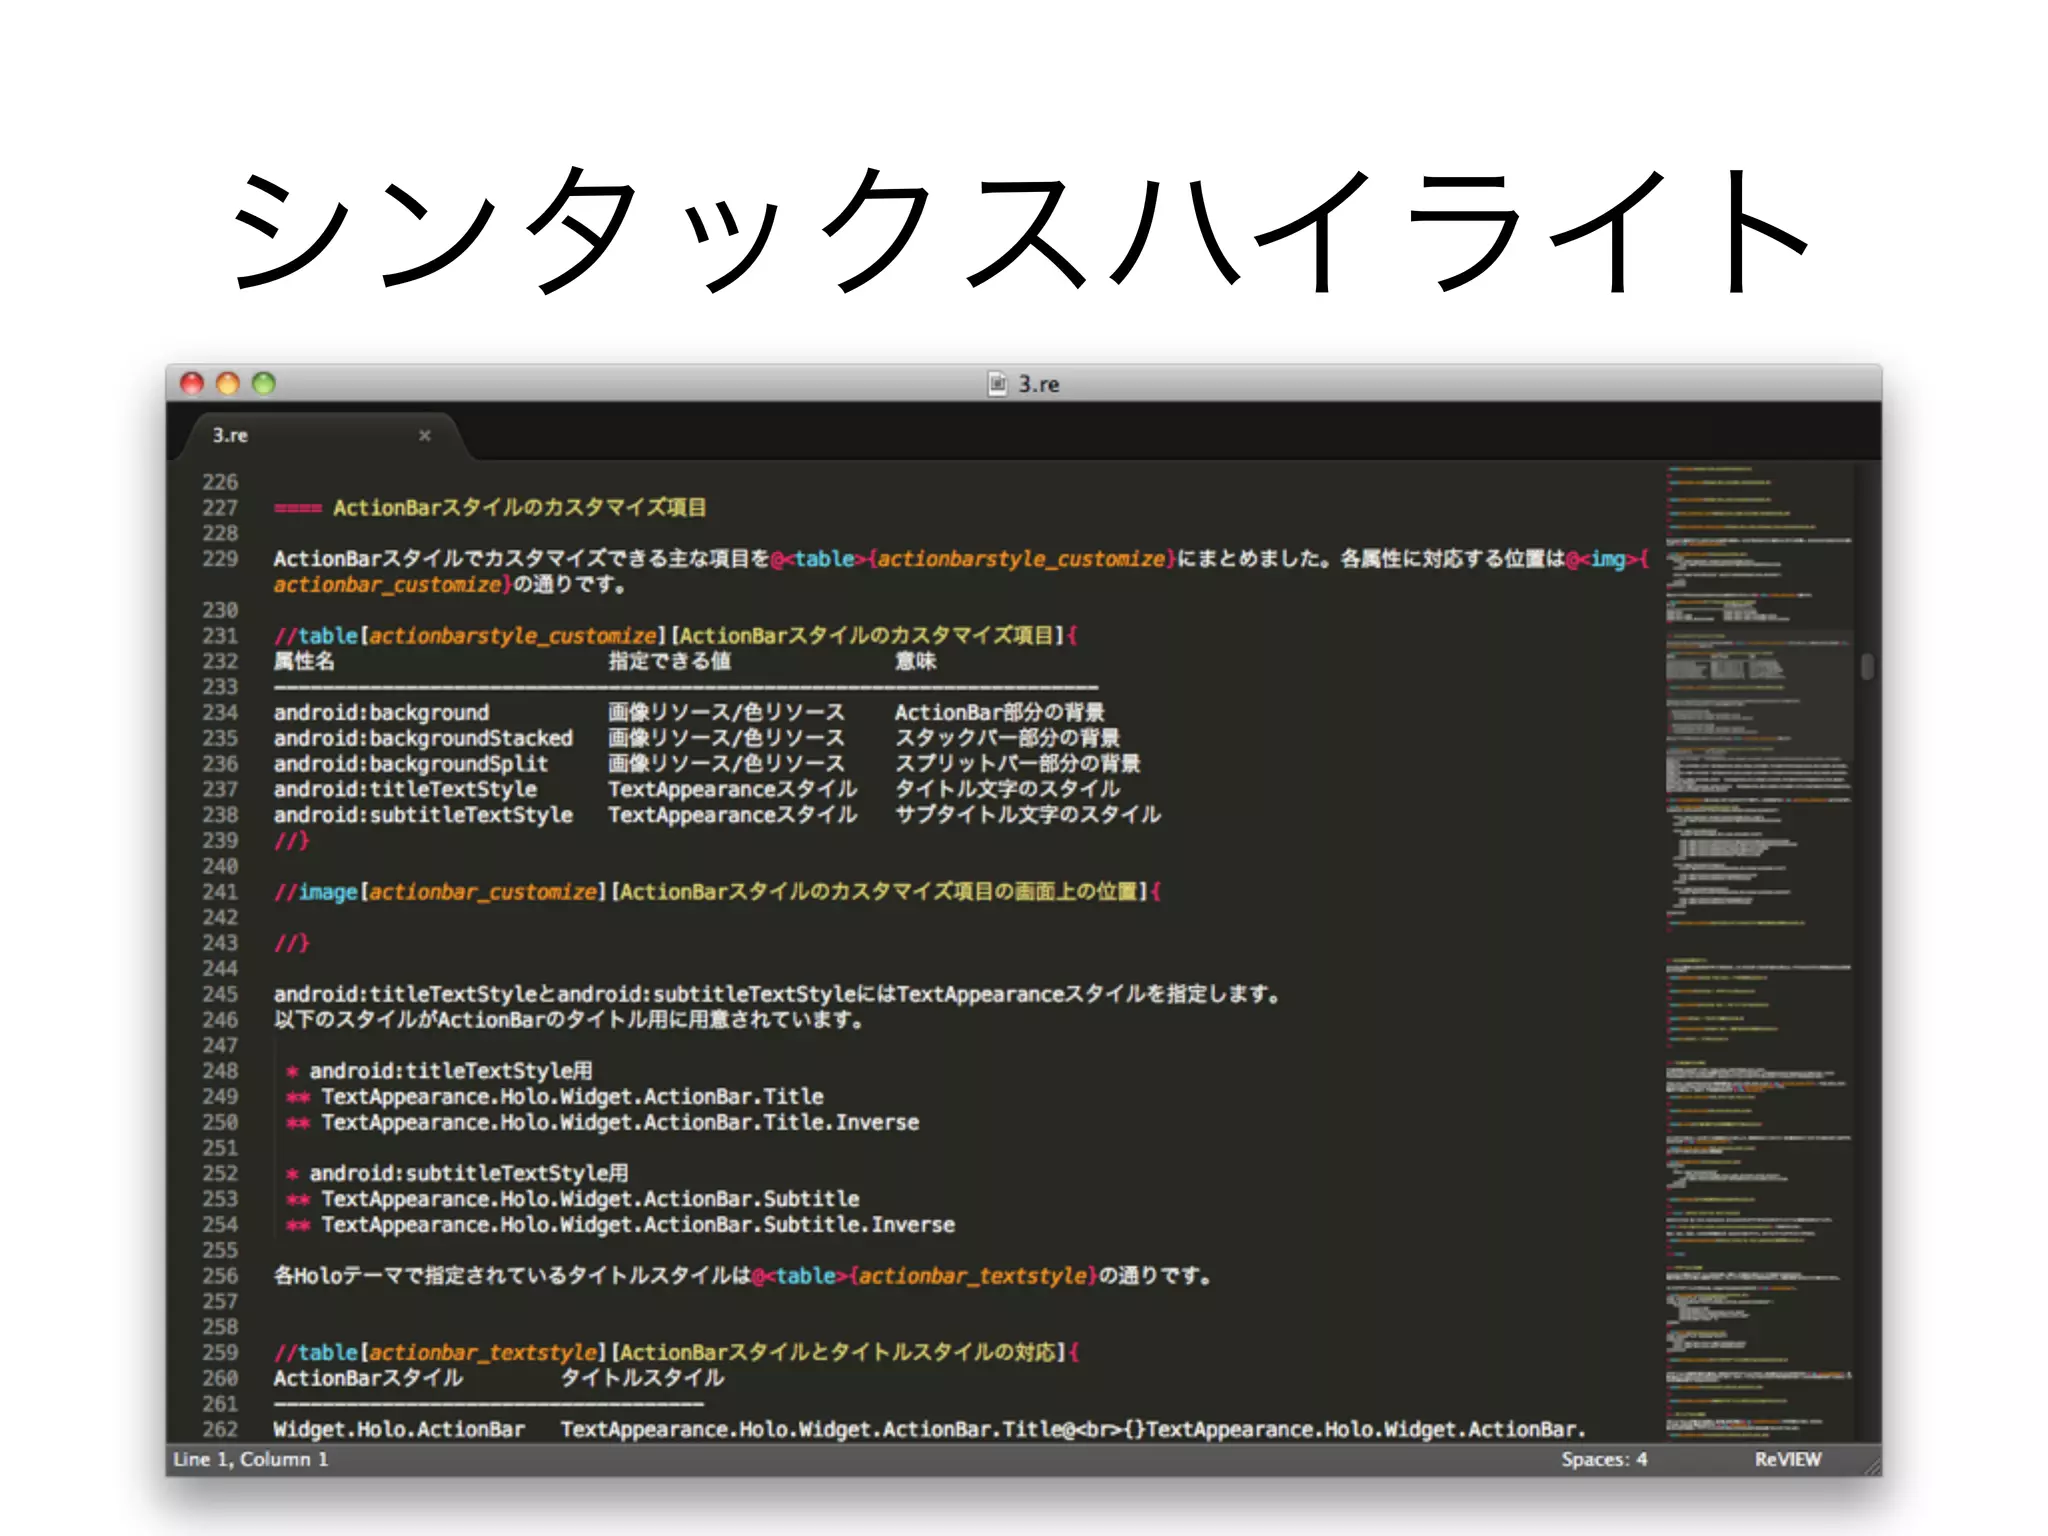The width and height of the screenshot is (2048, 1536).
Task: Click the Line 1, Column 1 status text
Action: coord(251,1459)
